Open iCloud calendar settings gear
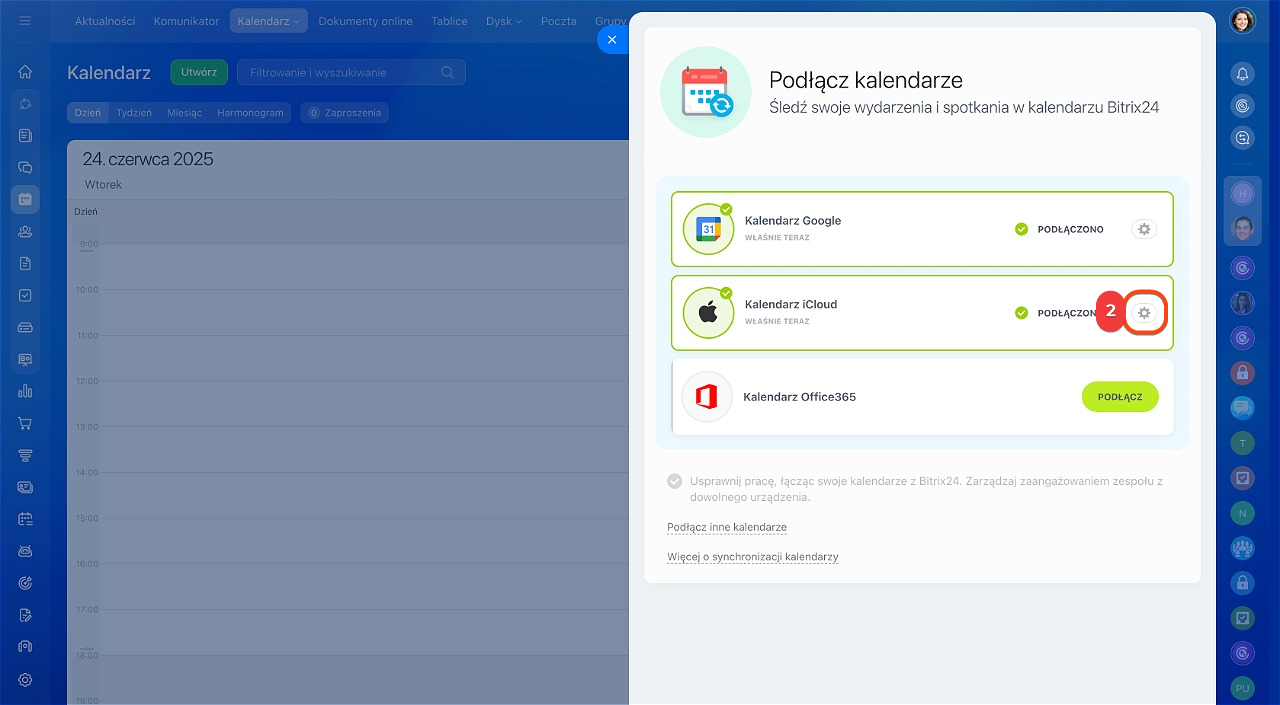This screenshot has height=705, width=1280. (1145, 313)
